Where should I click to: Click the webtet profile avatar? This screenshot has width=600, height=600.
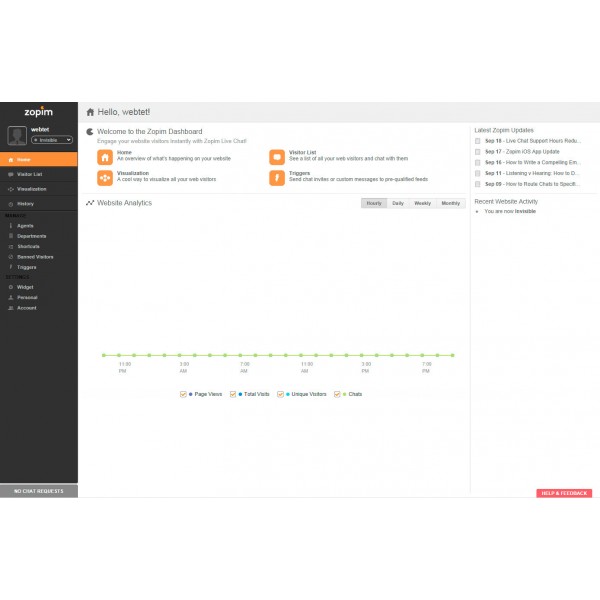pyautogui.click(x=17, y=135)
